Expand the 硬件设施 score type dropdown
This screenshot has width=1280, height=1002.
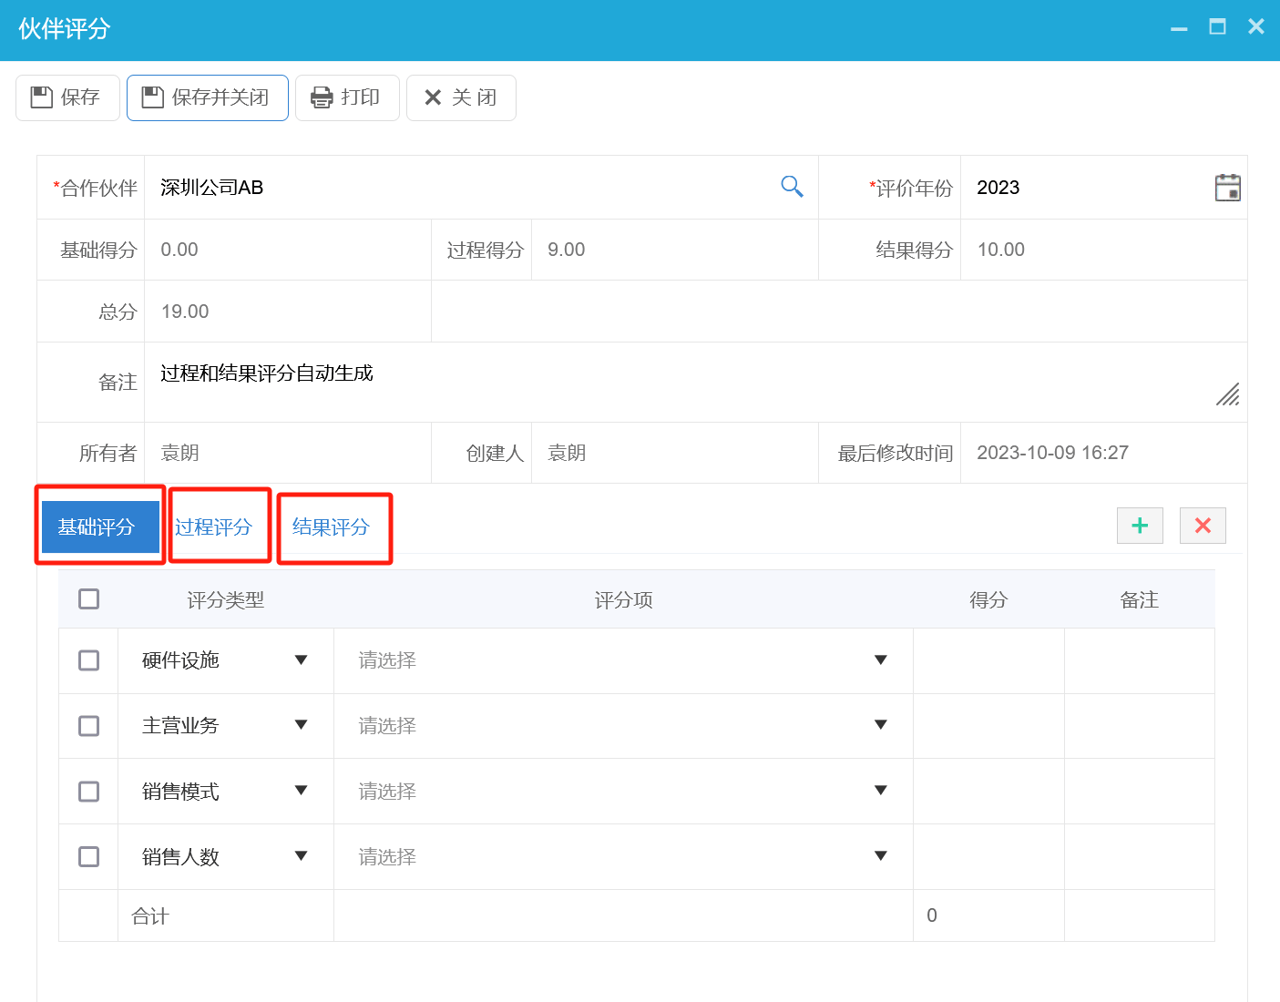pos(300,660)
